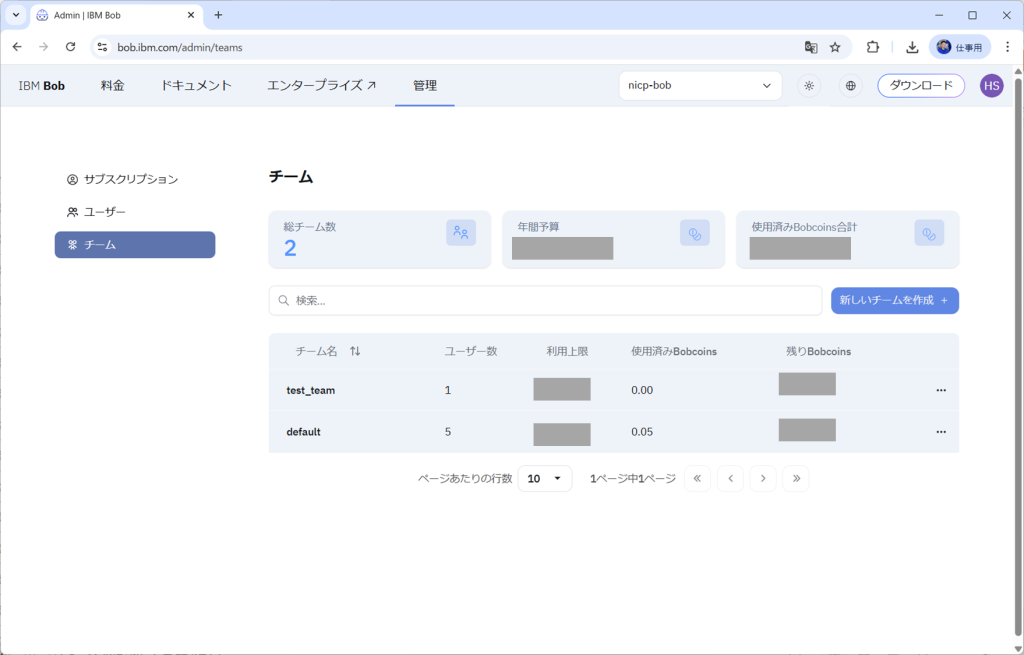The height and width of the screenshot is (655, 1024).
Task: Click the address bar URL
Action: [x=180, y=47]
